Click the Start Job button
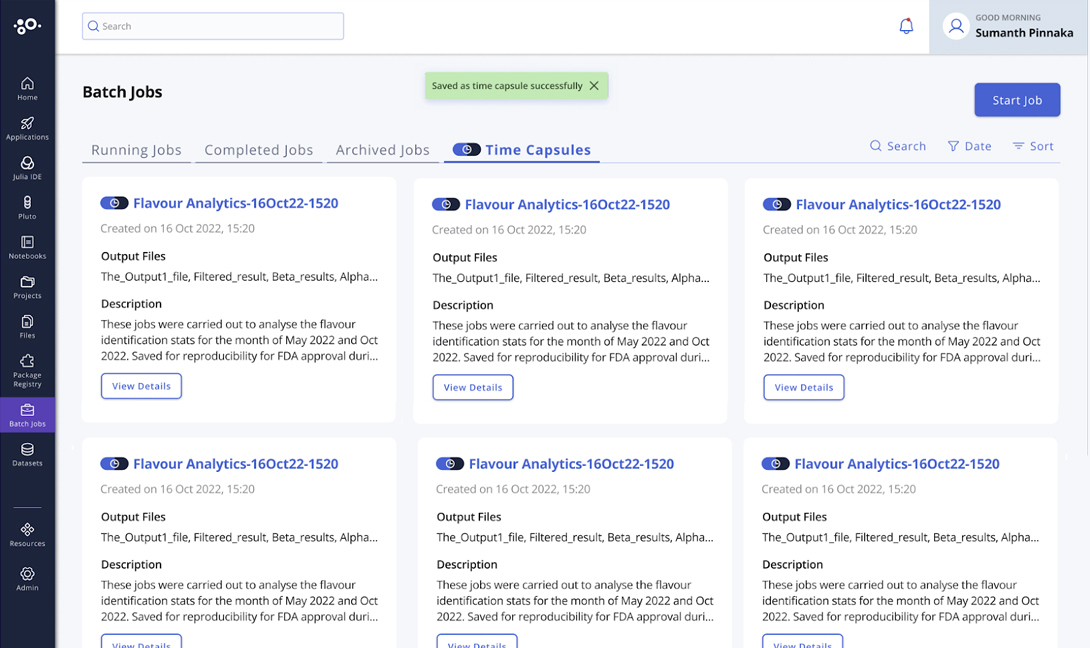This screenshot has height=648, width=1090. [x=1017, y=100]
